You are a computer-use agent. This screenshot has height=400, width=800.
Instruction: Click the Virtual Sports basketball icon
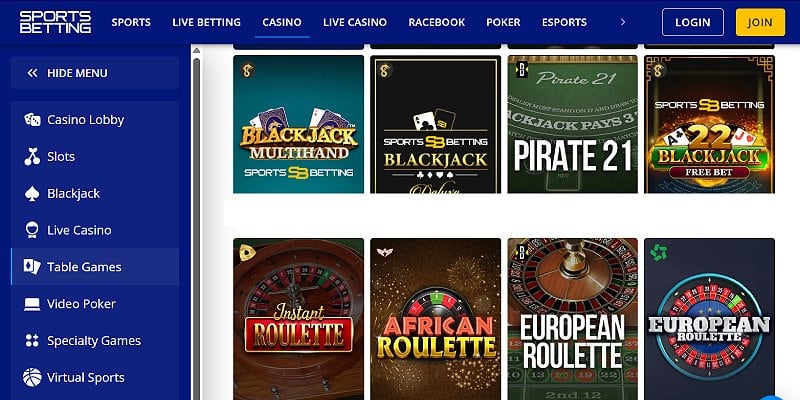pos(32,378)
